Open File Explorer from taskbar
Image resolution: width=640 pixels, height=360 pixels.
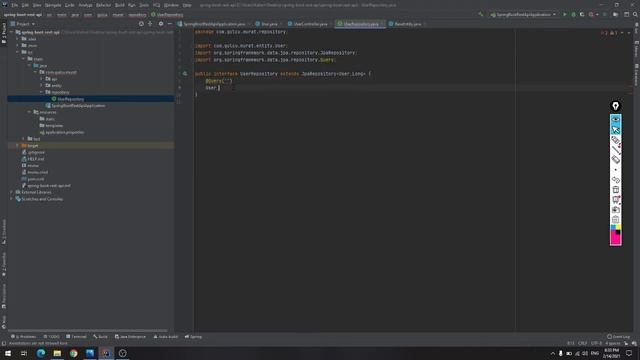pos(57,353)
